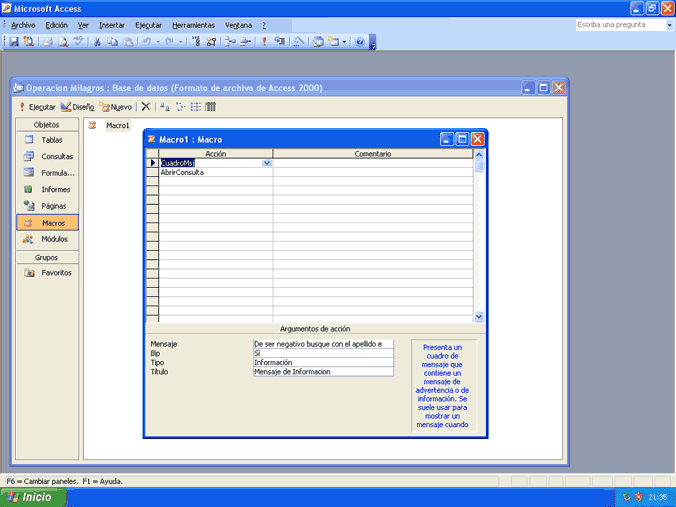Show the Database Window via the toolbar icon
The width and height of the screenshot is (676, 507).
[x=318, y=42]
